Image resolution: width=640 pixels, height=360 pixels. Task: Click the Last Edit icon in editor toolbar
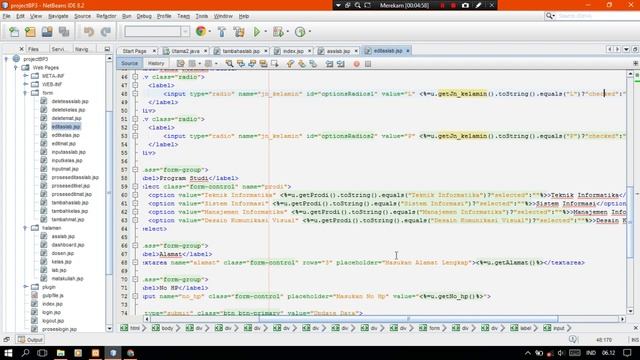click(x=180, y=64)
